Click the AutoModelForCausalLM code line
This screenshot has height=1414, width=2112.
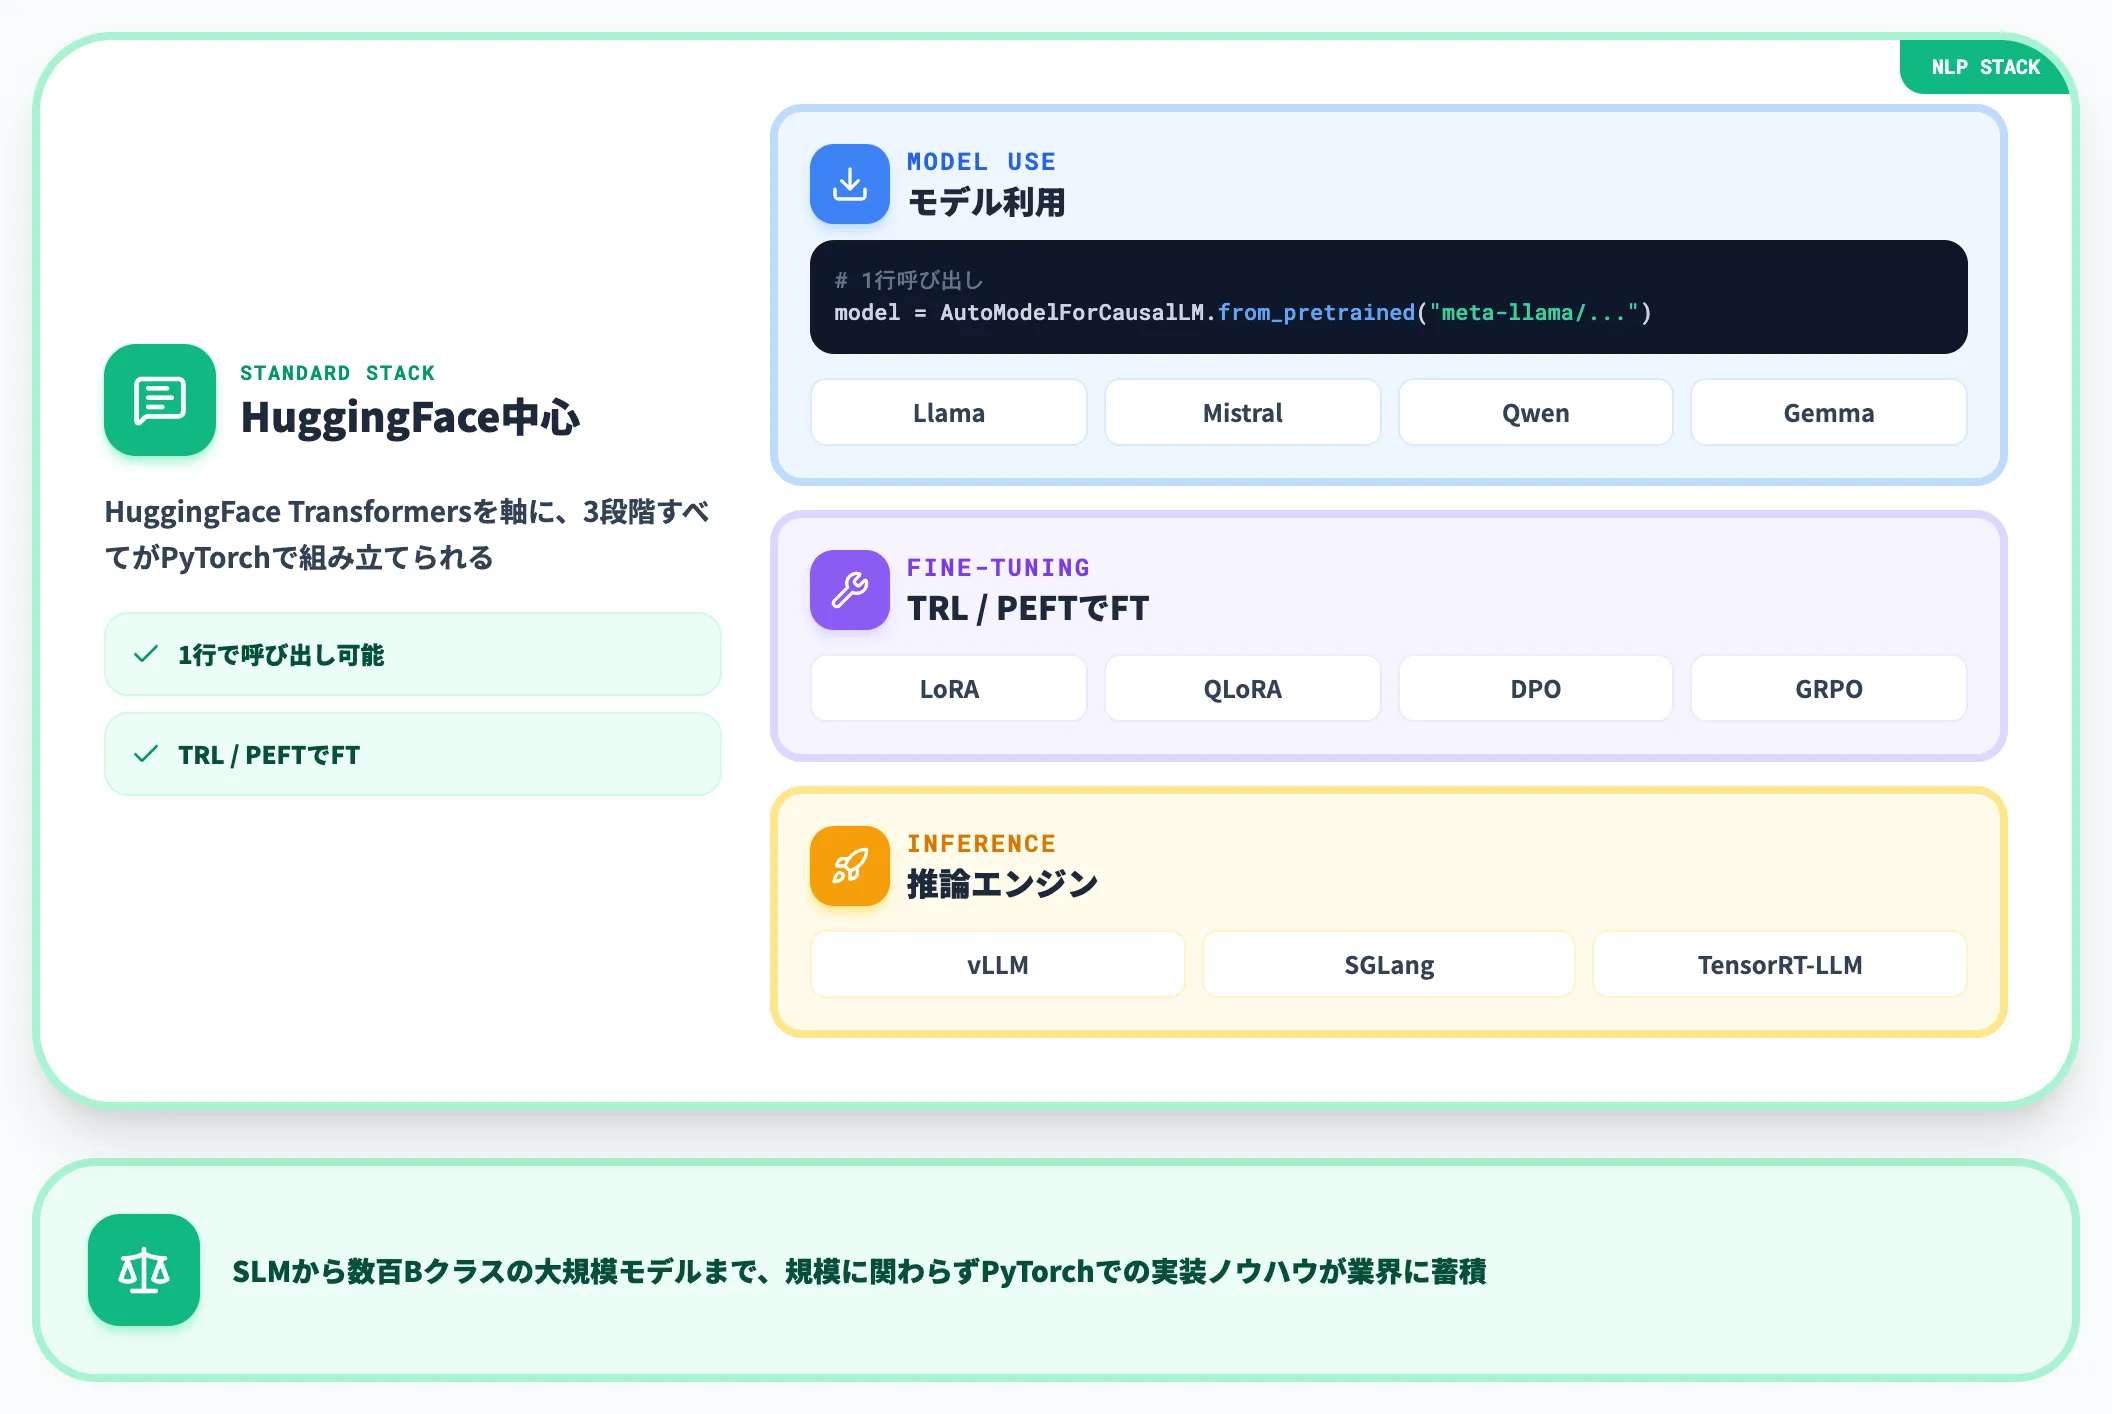[x=1243, y=313]
